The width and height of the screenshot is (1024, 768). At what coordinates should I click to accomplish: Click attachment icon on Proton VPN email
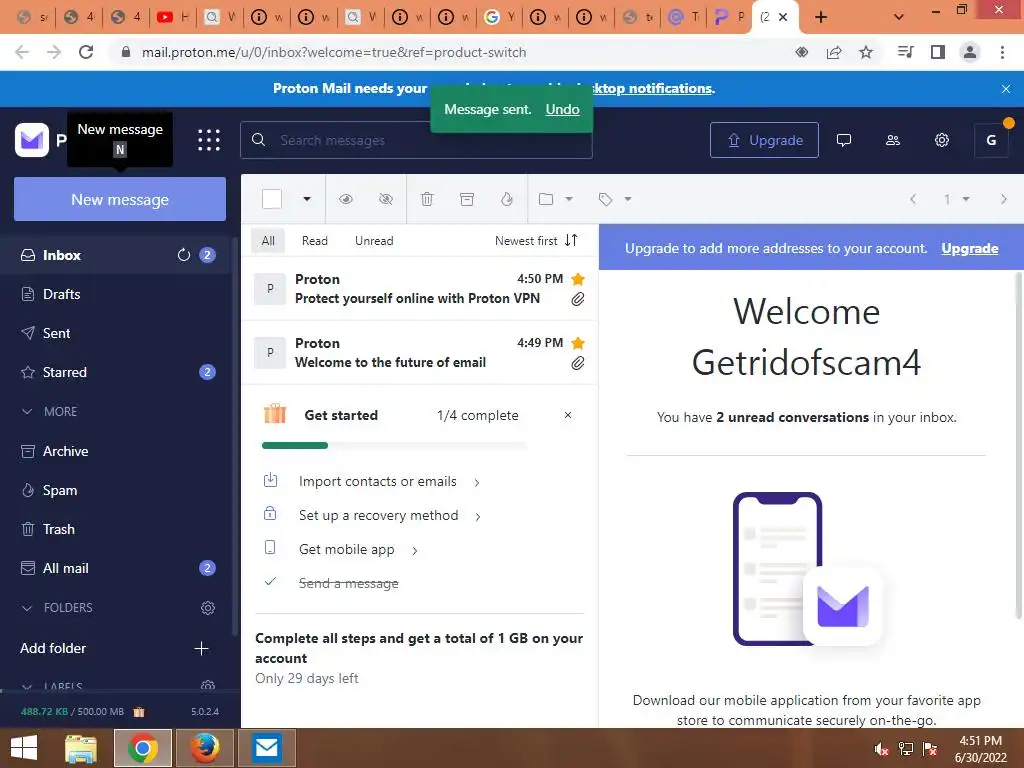pyautogui.click(x=578, y=299)
